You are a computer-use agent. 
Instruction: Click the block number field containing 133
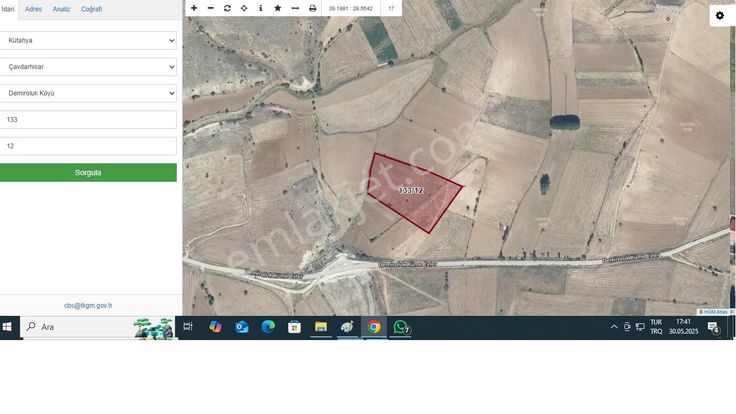[88, 120]
